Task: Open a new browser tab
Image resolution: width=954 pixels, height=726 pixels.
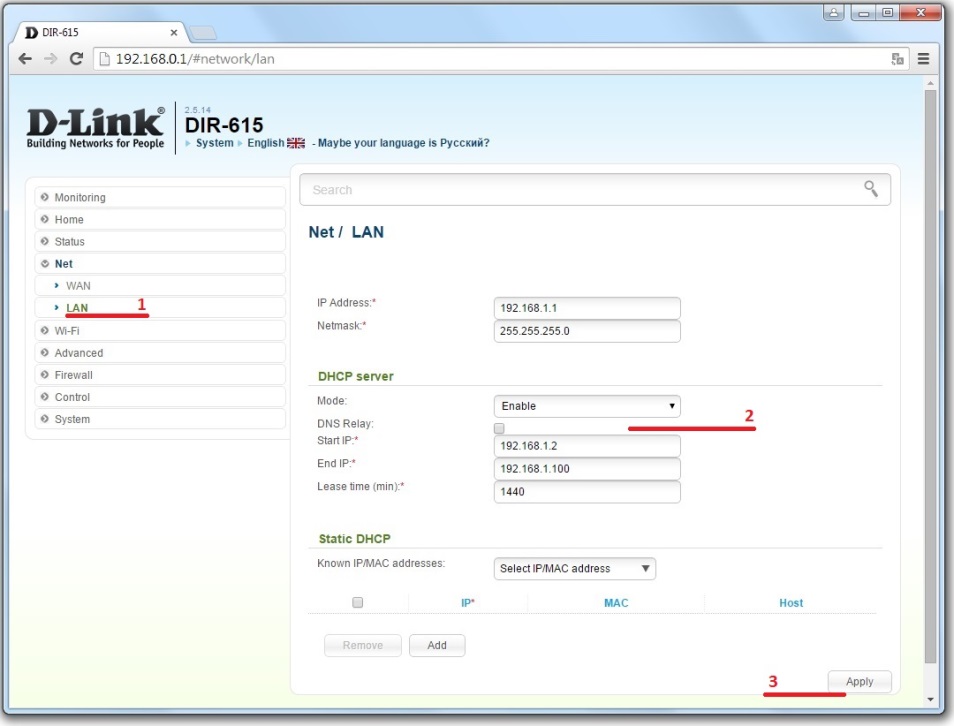Action: pyautogui.click(x=203, y=33)
